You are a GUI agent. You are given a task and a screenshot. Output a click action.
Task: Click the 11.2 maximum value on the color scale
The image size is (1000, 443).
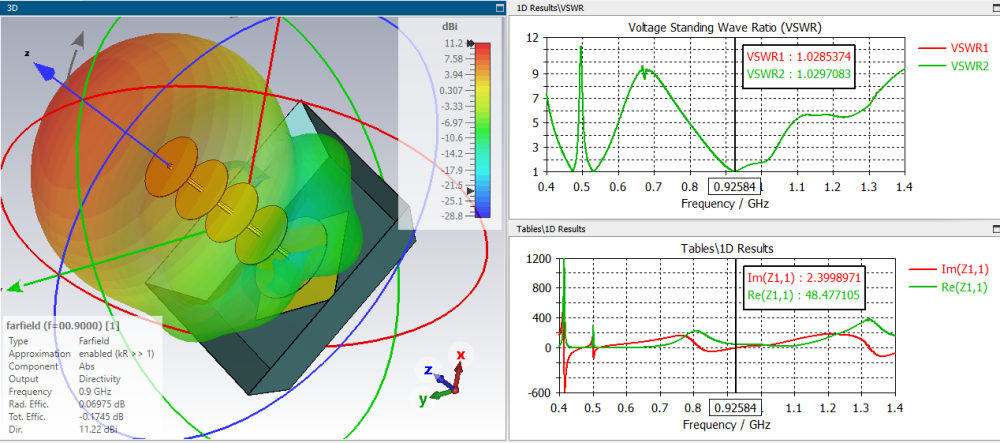[453, 43]
